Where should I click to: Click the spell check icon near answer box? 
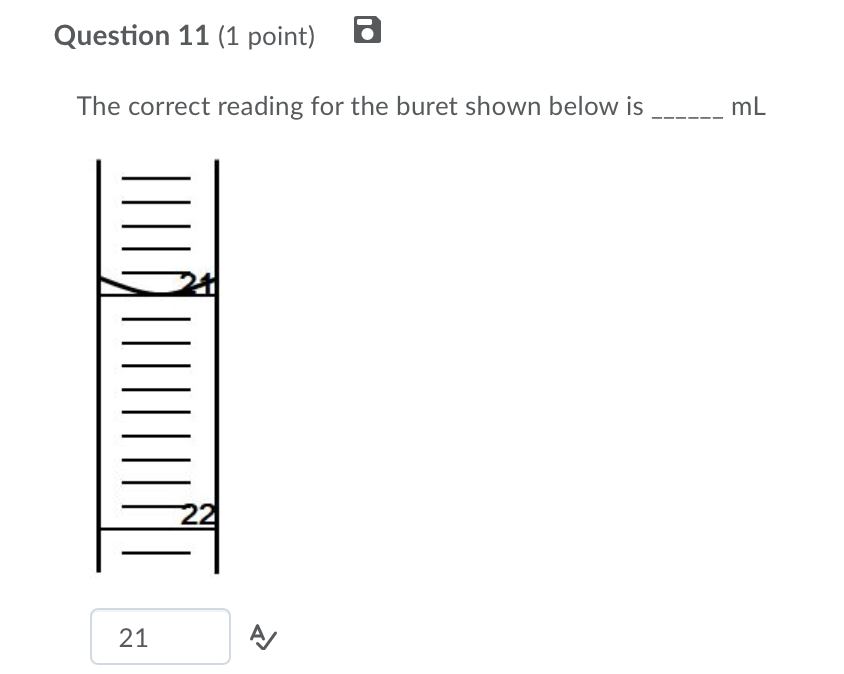click(261, 636)
